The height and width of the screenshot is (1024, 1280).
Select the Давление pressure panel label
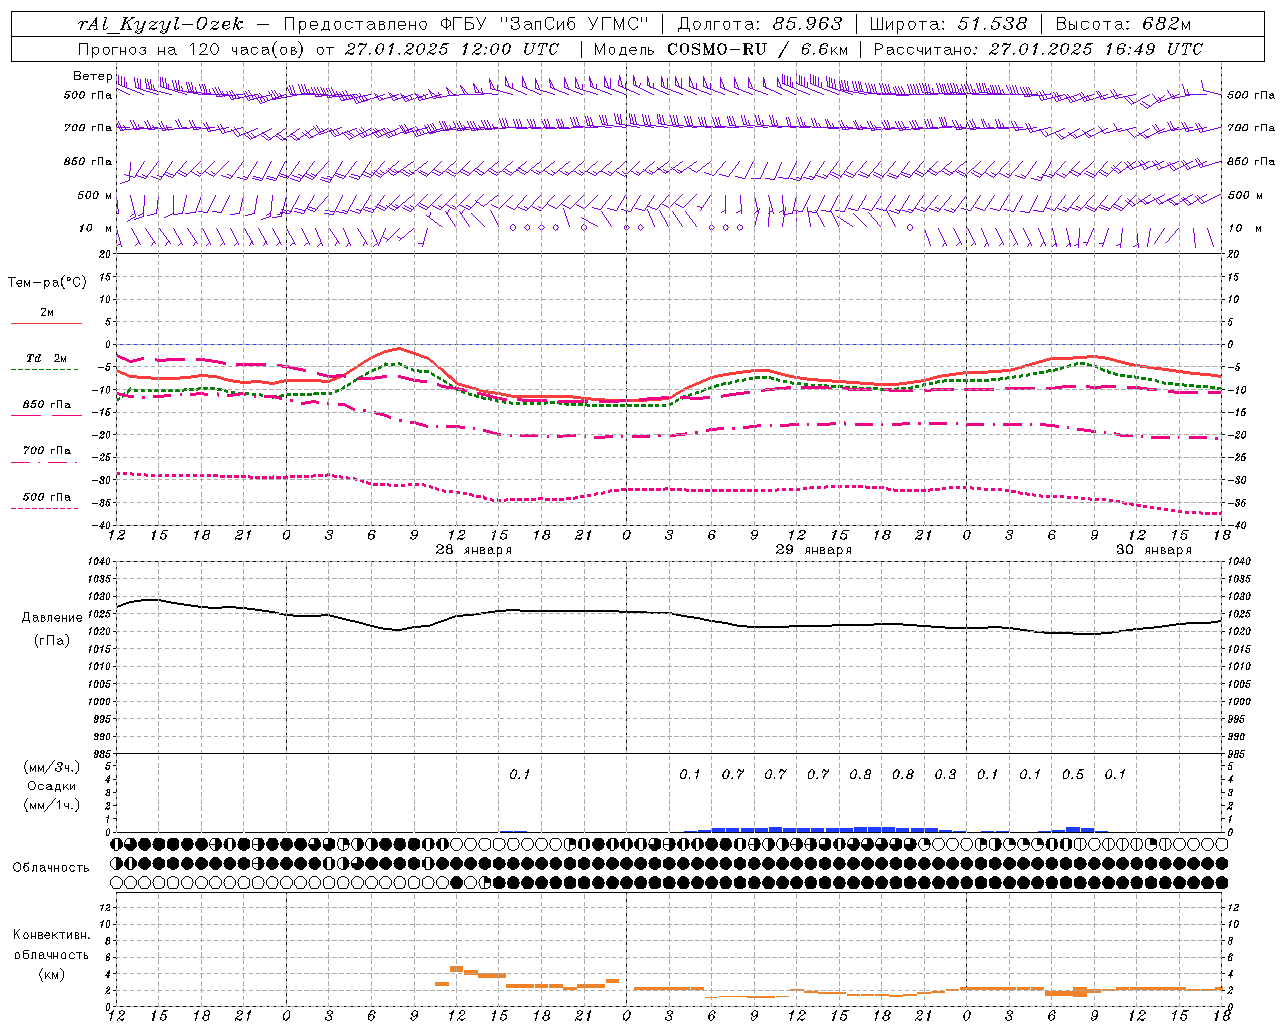pos(51,618)
